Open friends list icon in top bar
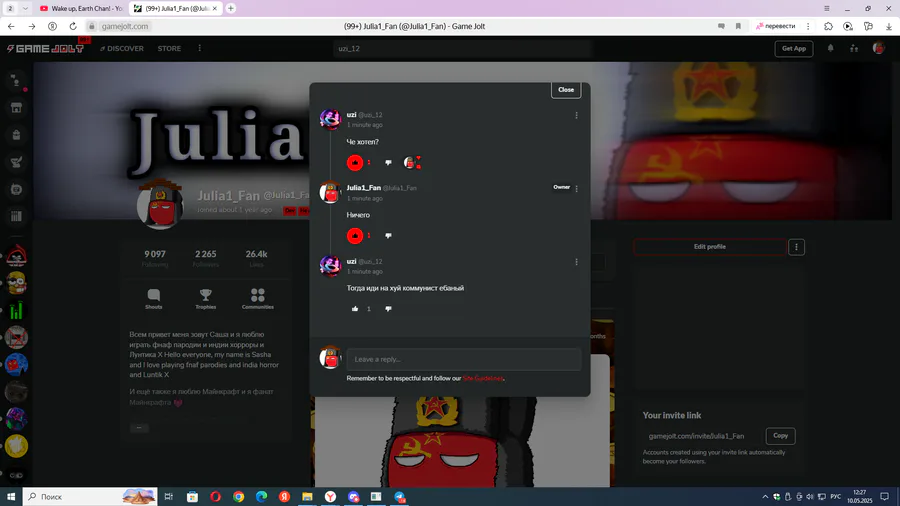Viewport: 900px width, 506px height. pyautogui.click(x=854, y=48)
